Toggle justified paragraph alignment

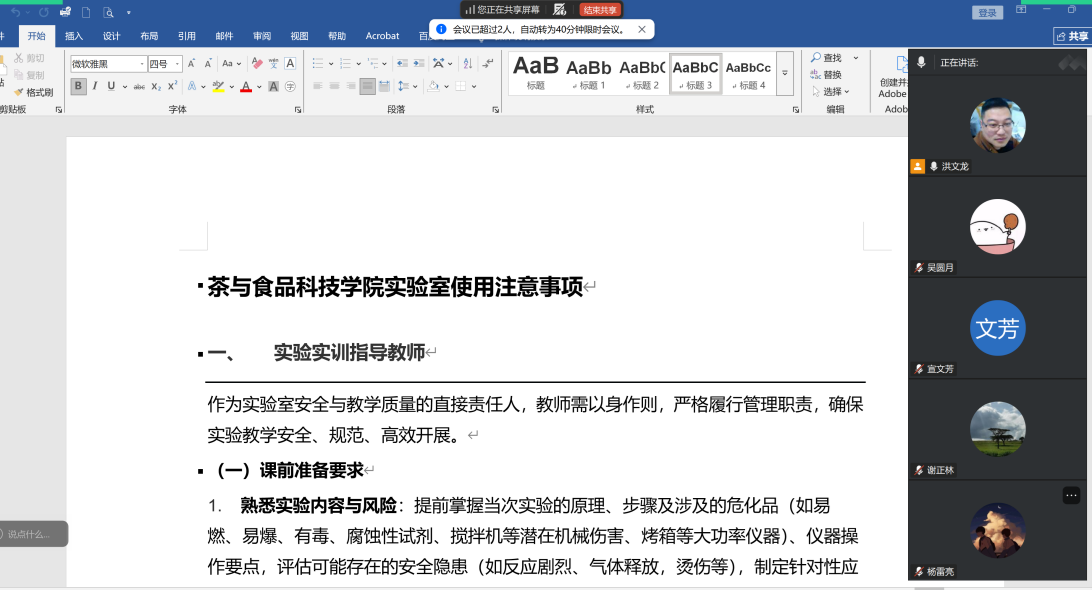pyautogui.click(x=367, y=86)
